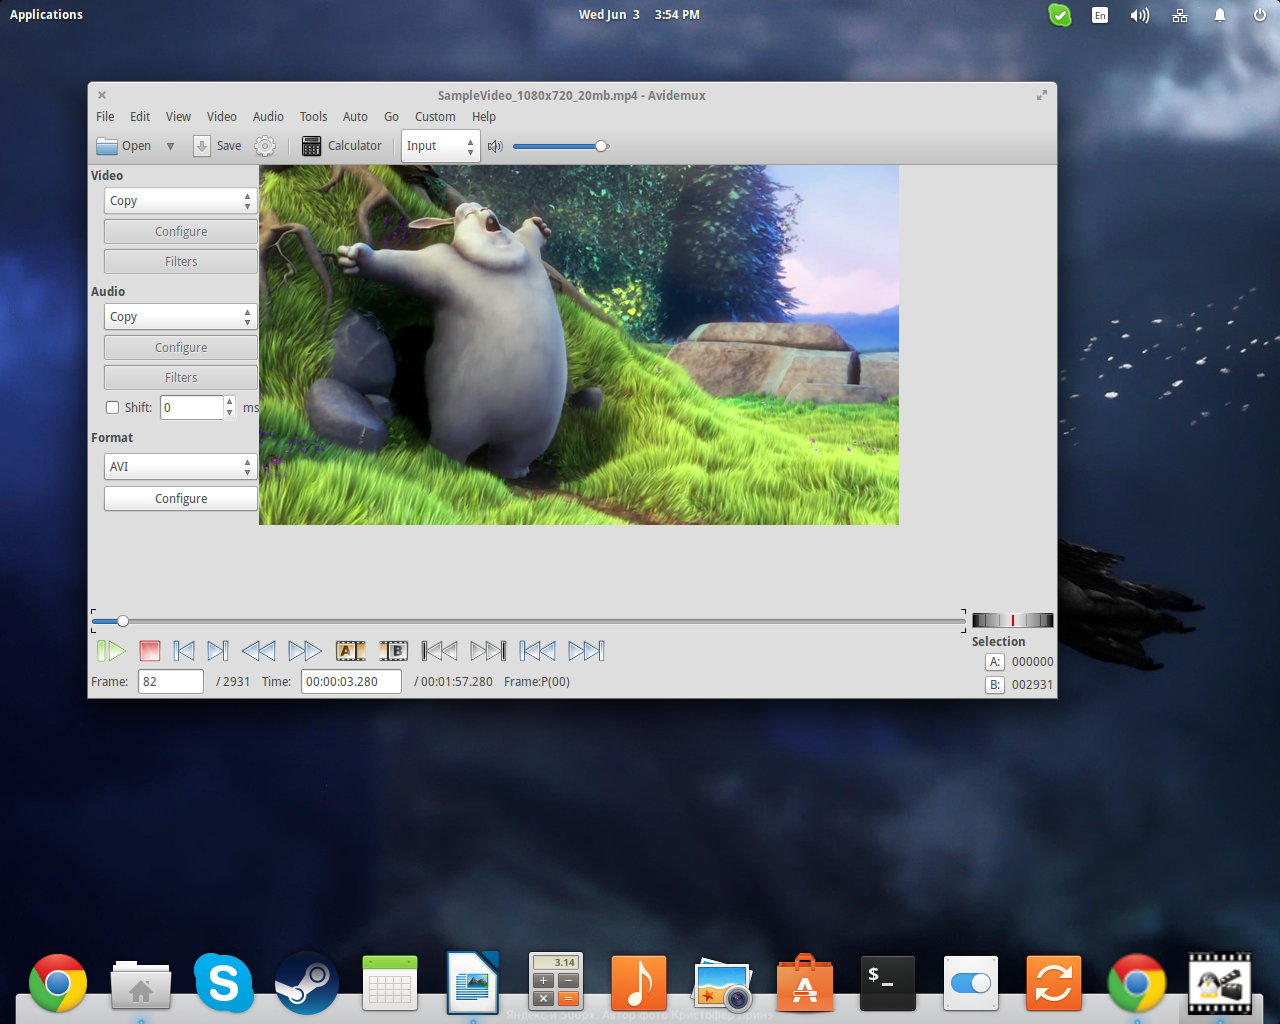Click the video preview area
This screenshot has height=1024, width=1280.
coord(579,345)
